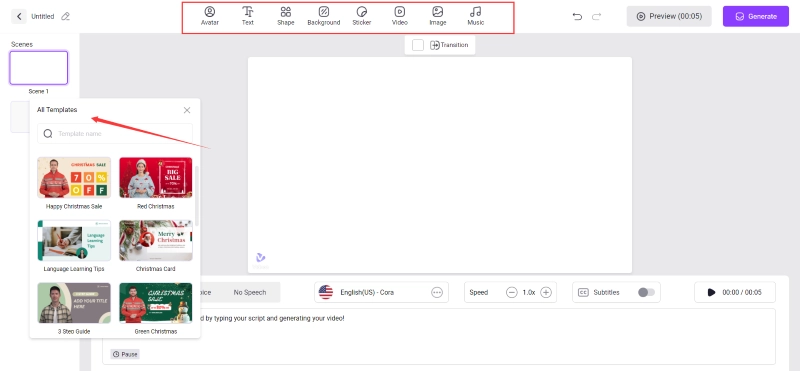Click the CC subtitles icon

point(583,292)
